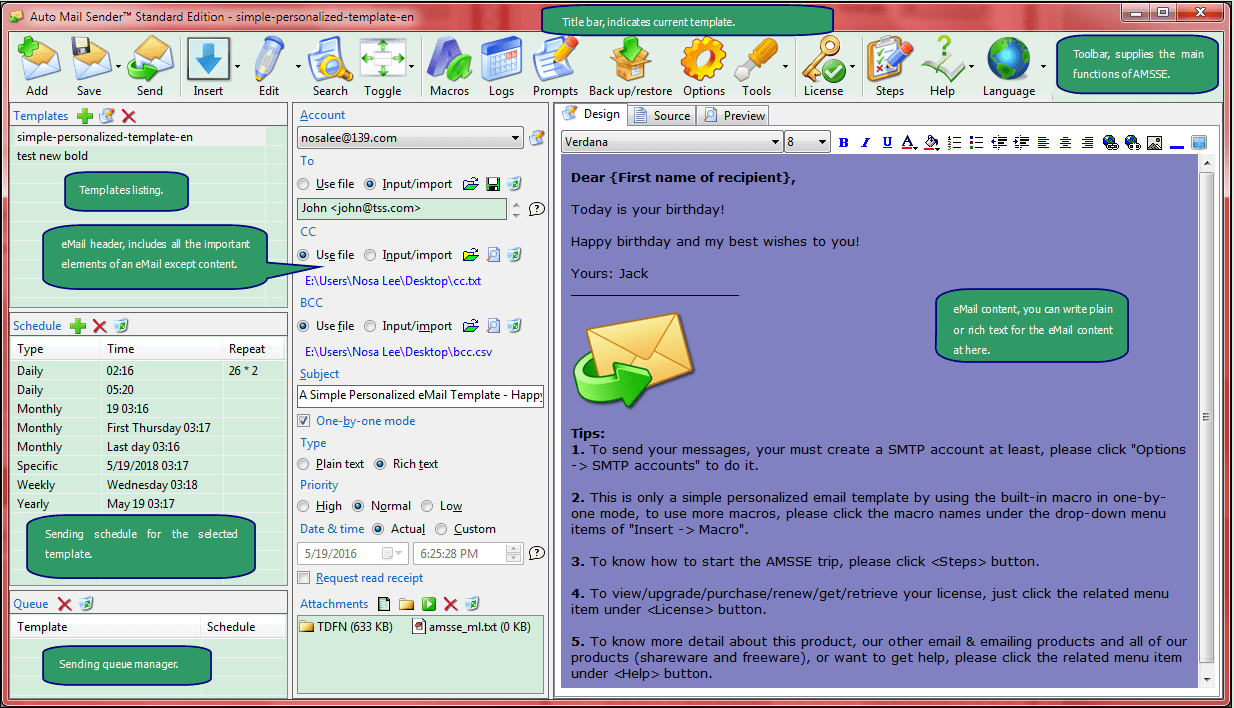Select Input/import radio in BCC section

(x=370, y=326)
